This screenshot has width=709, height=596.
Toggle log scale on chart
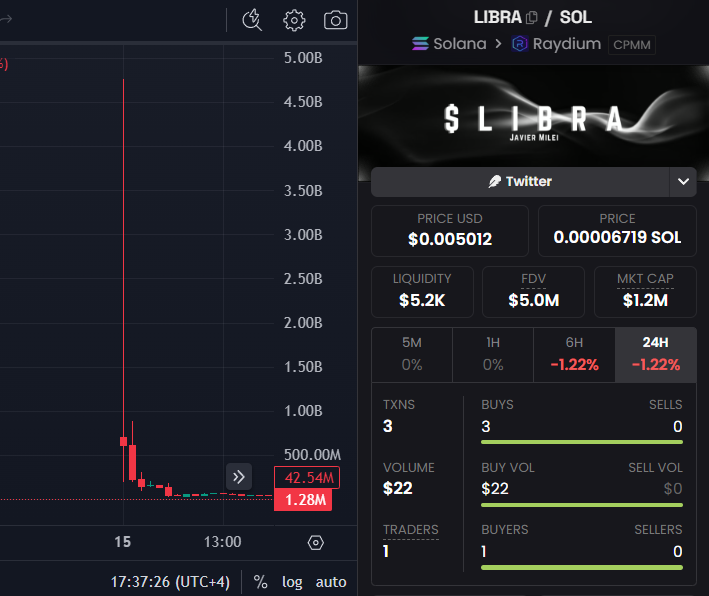pos(292,582)
